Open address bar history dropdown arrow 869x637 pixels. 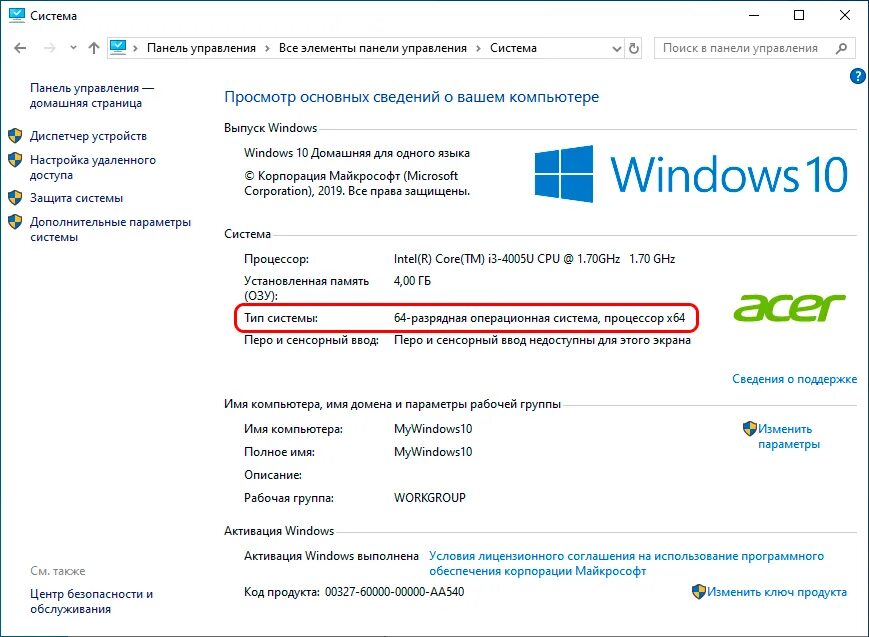tap(616, 49)
